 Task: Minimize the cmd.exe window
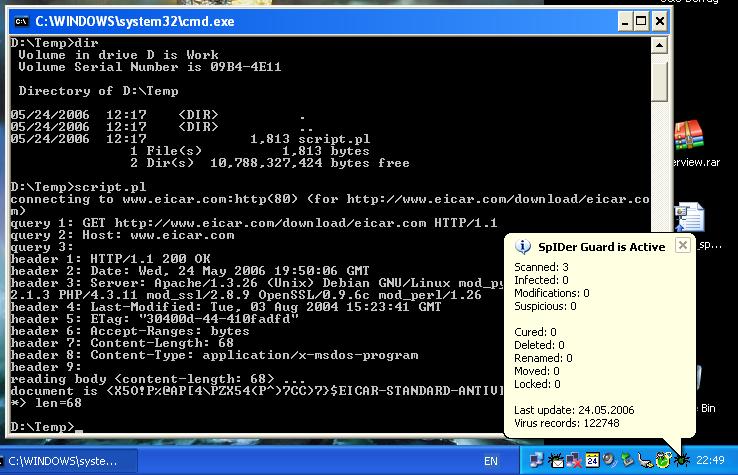coord(625,21)
